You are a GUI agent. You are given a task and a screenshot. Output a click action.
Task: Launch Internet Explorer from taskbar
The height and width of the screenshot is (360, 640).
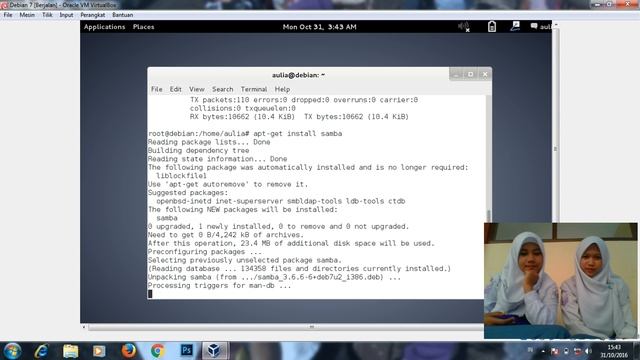[41, 351]
